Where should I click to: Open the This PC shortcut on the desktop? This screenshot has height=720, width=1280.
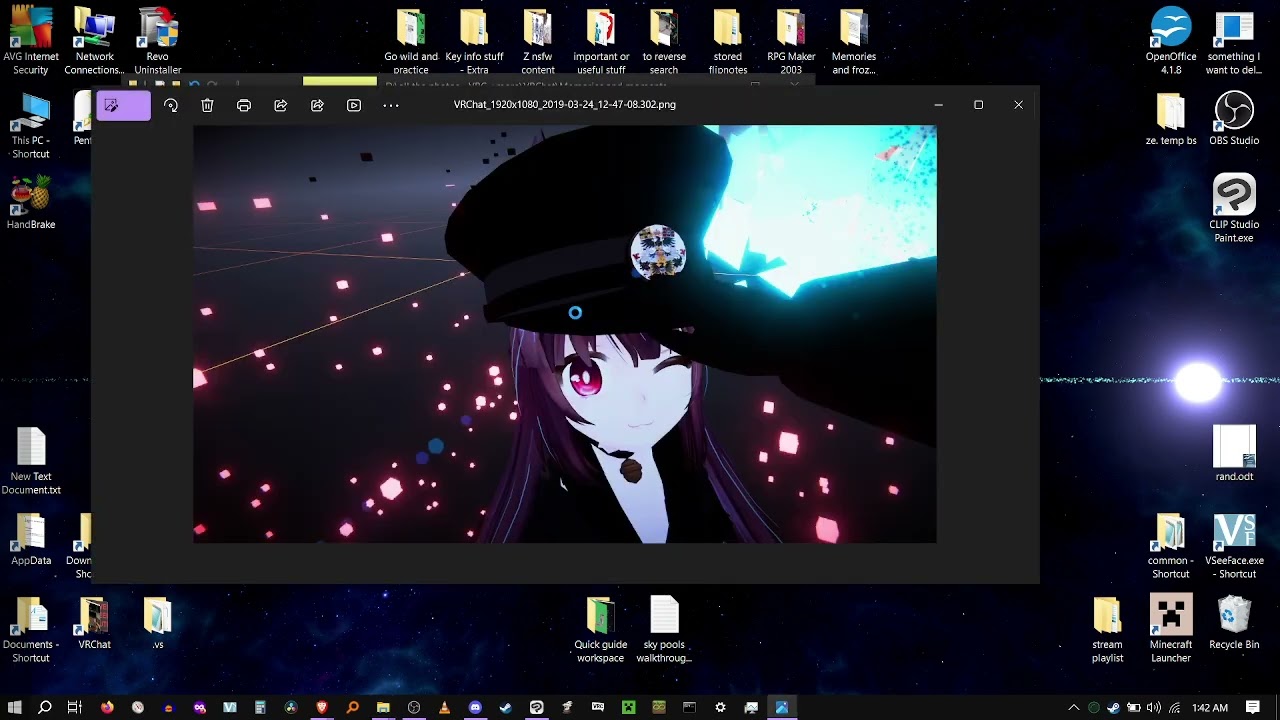(31, 126)
